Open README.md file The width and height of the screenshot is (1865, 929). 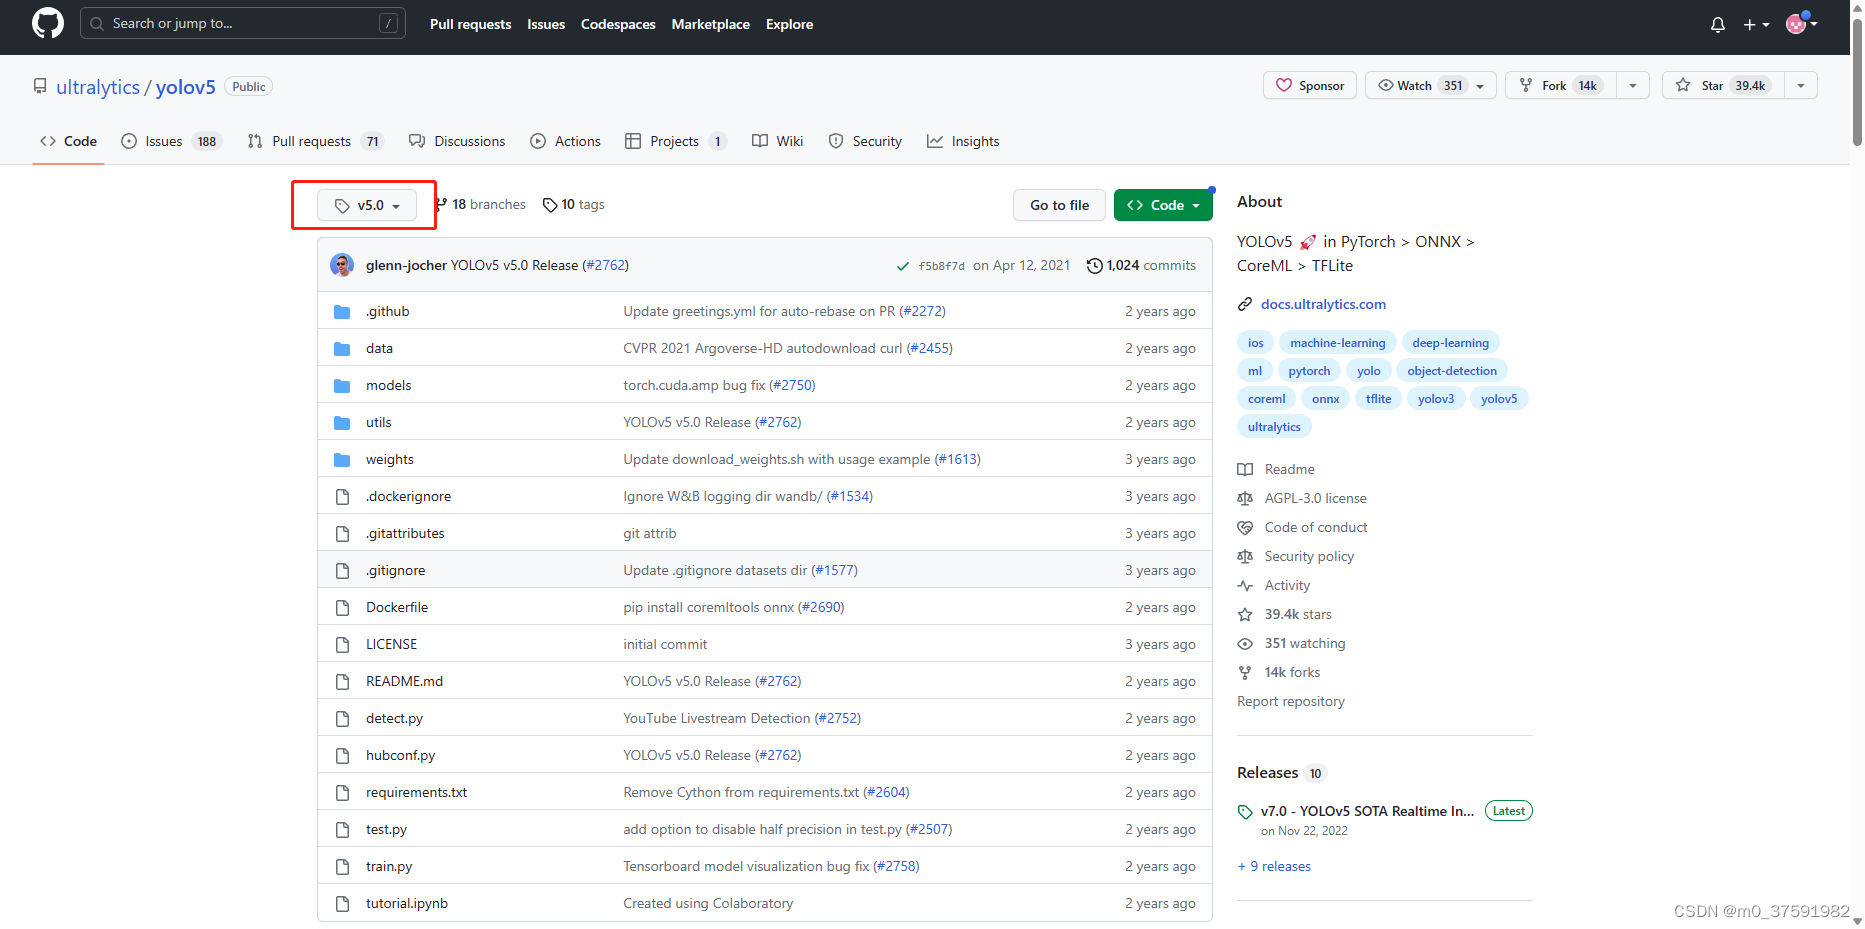click(x=404, y=681)
